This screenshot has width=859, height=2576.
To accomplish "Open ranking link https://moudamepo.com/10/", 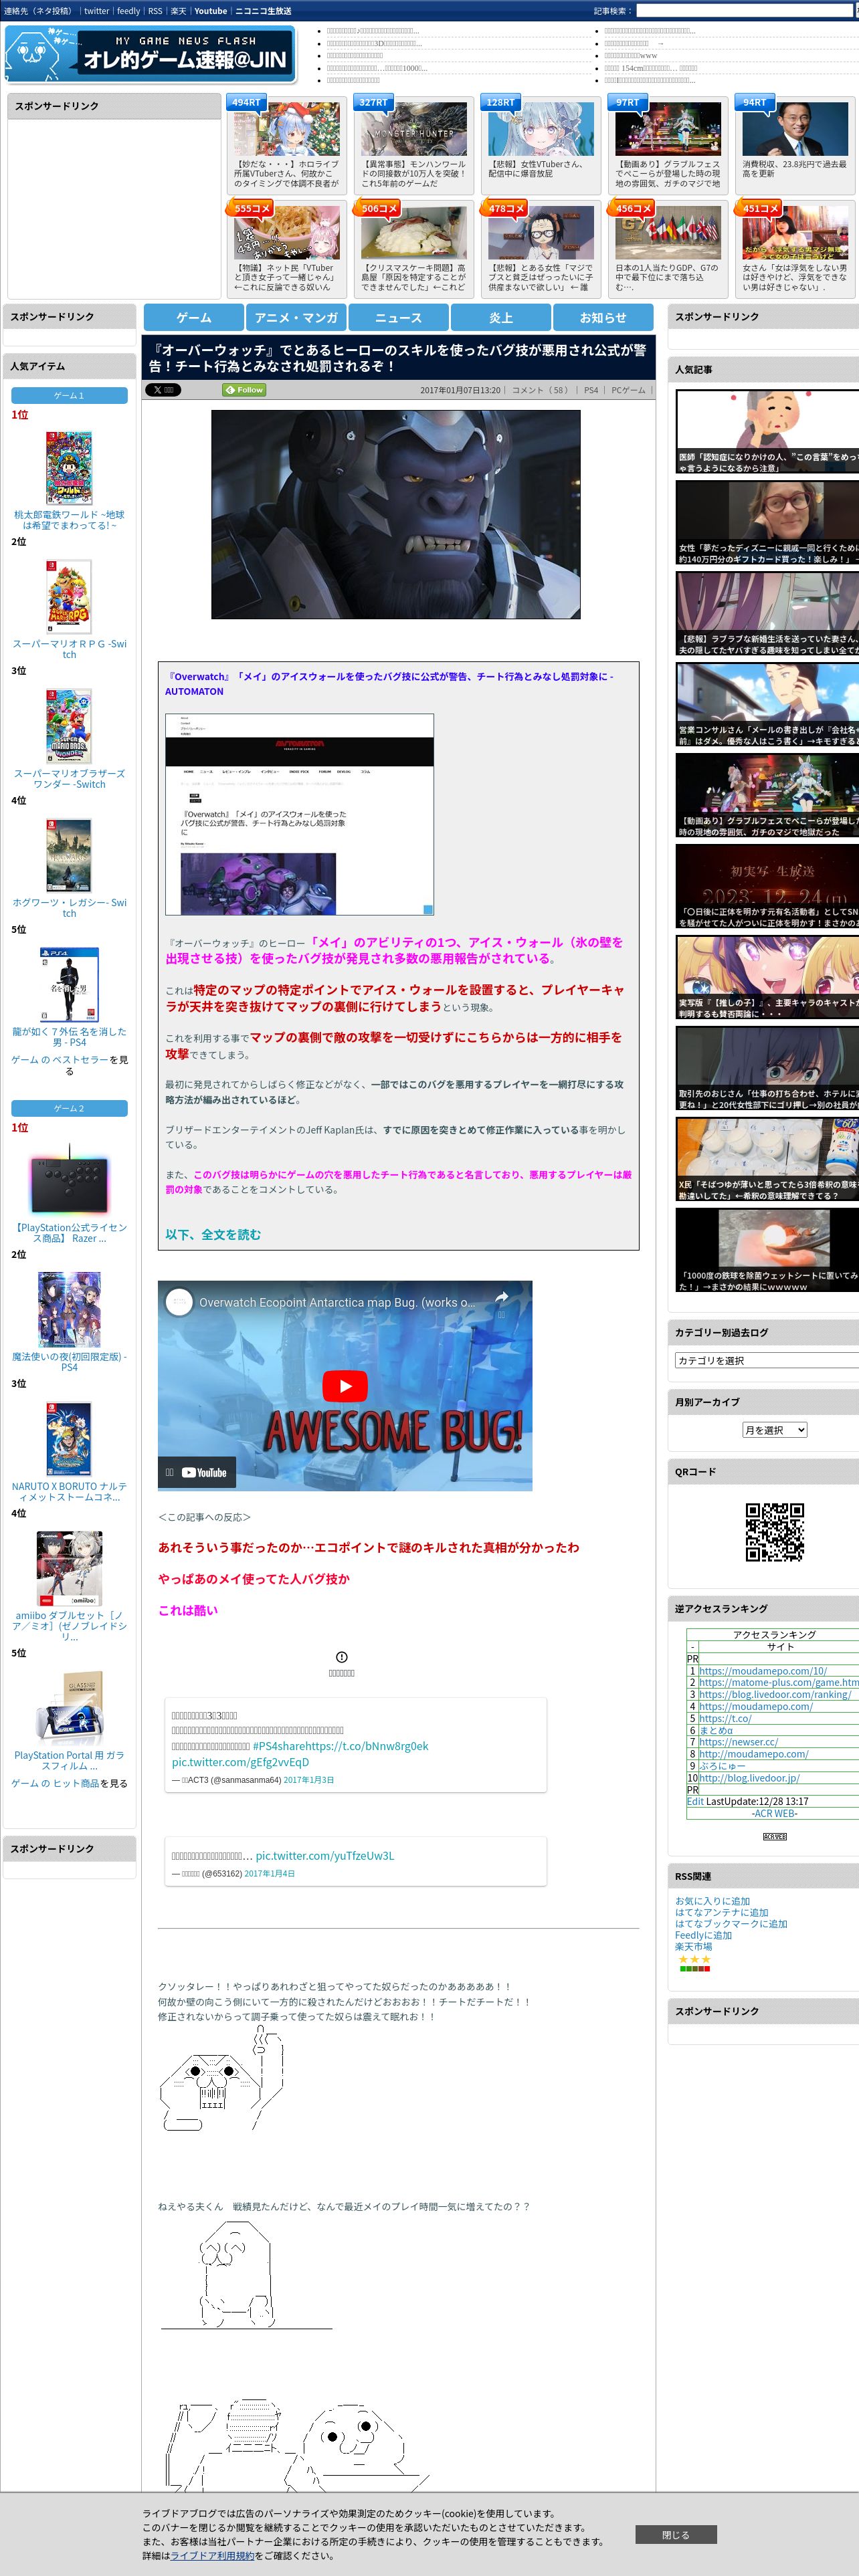I will pos(762,1670).
